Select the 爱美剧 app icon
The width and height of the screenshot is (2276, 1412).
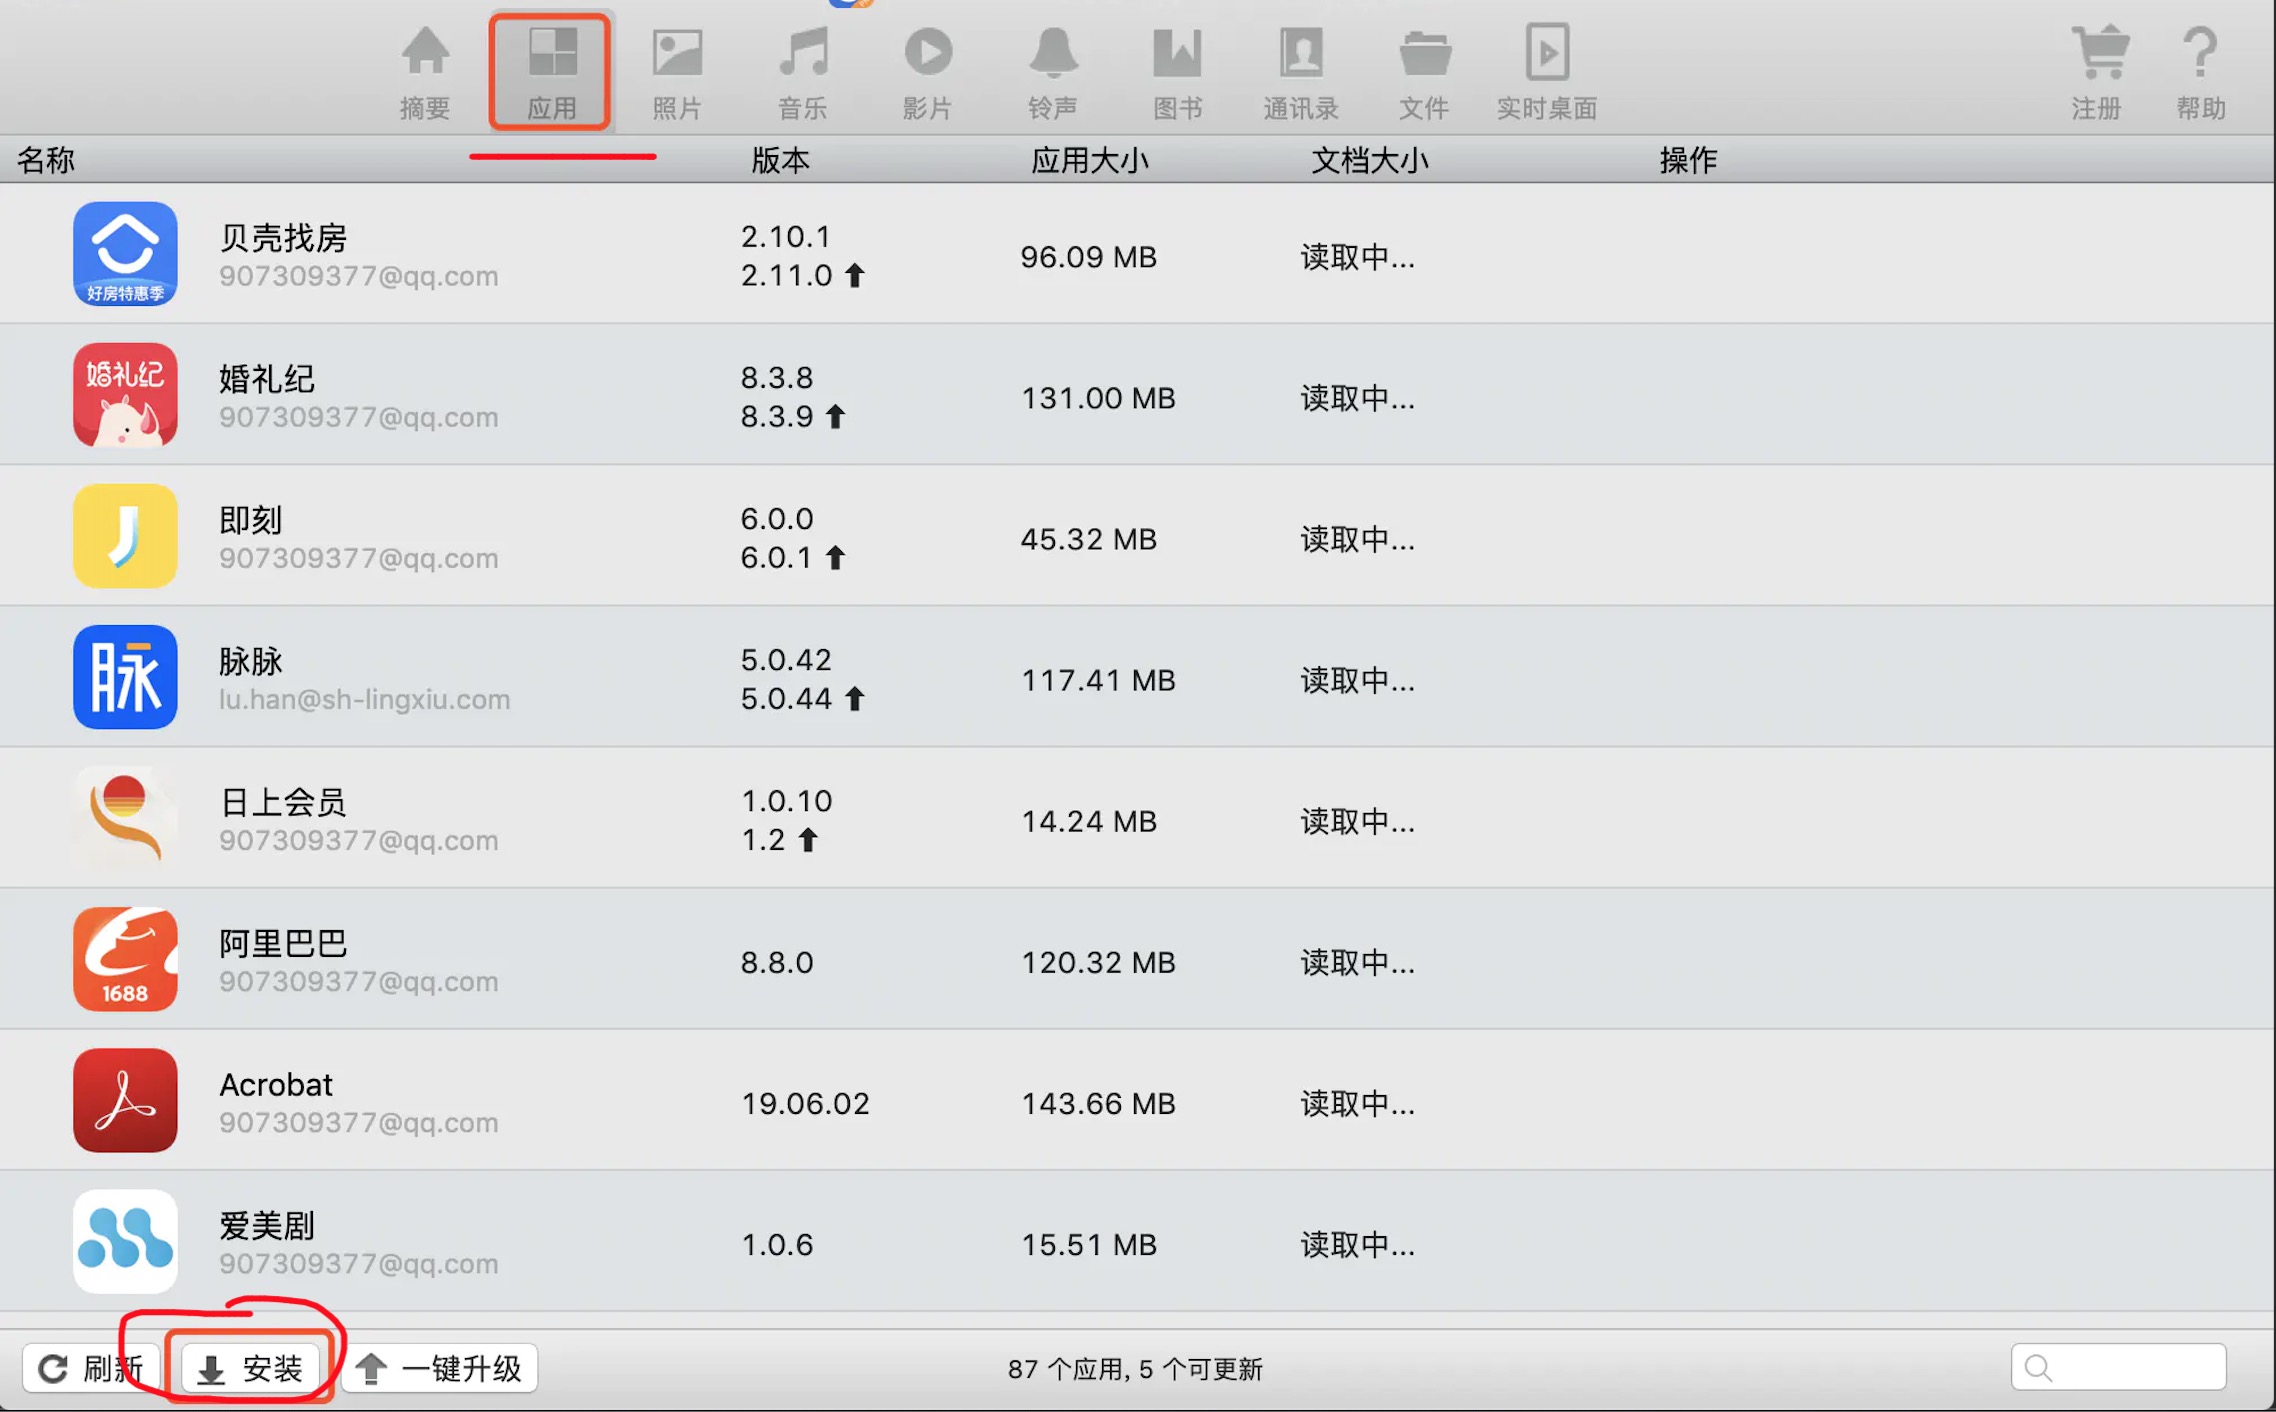coord(125,1241)
